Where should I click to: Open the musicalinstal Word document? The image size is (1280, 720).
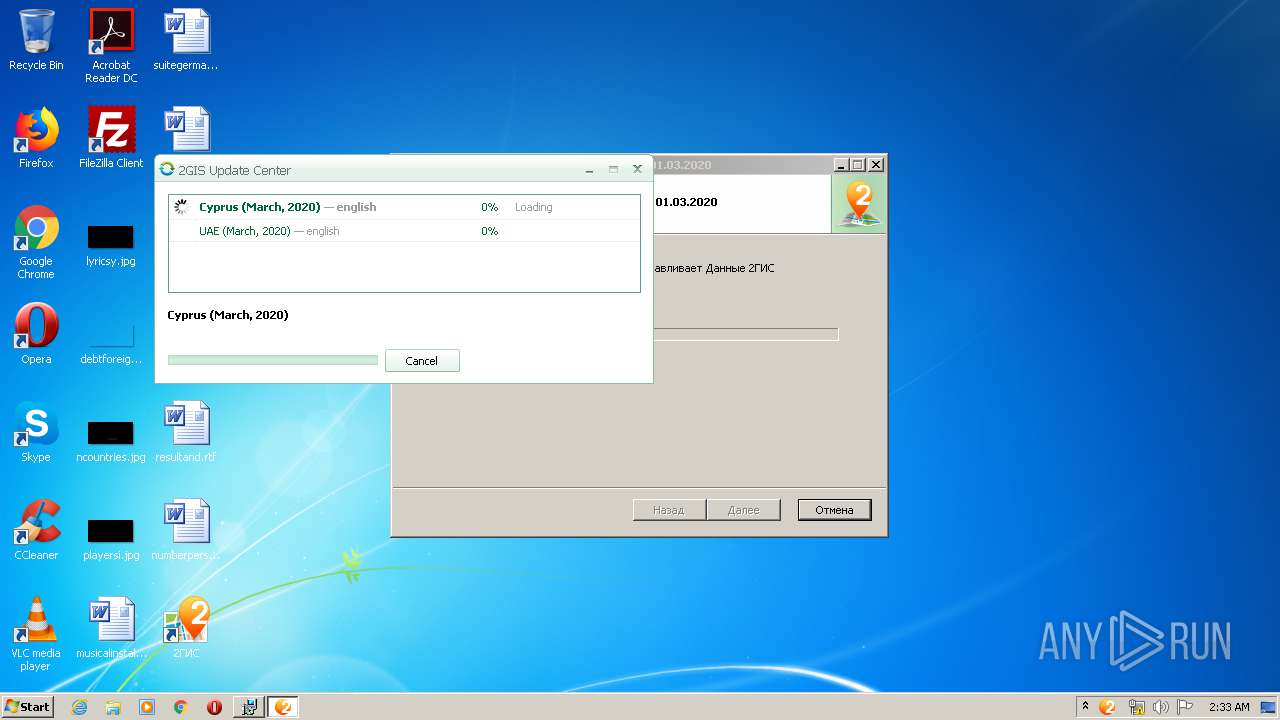click(x=111, y=628)
